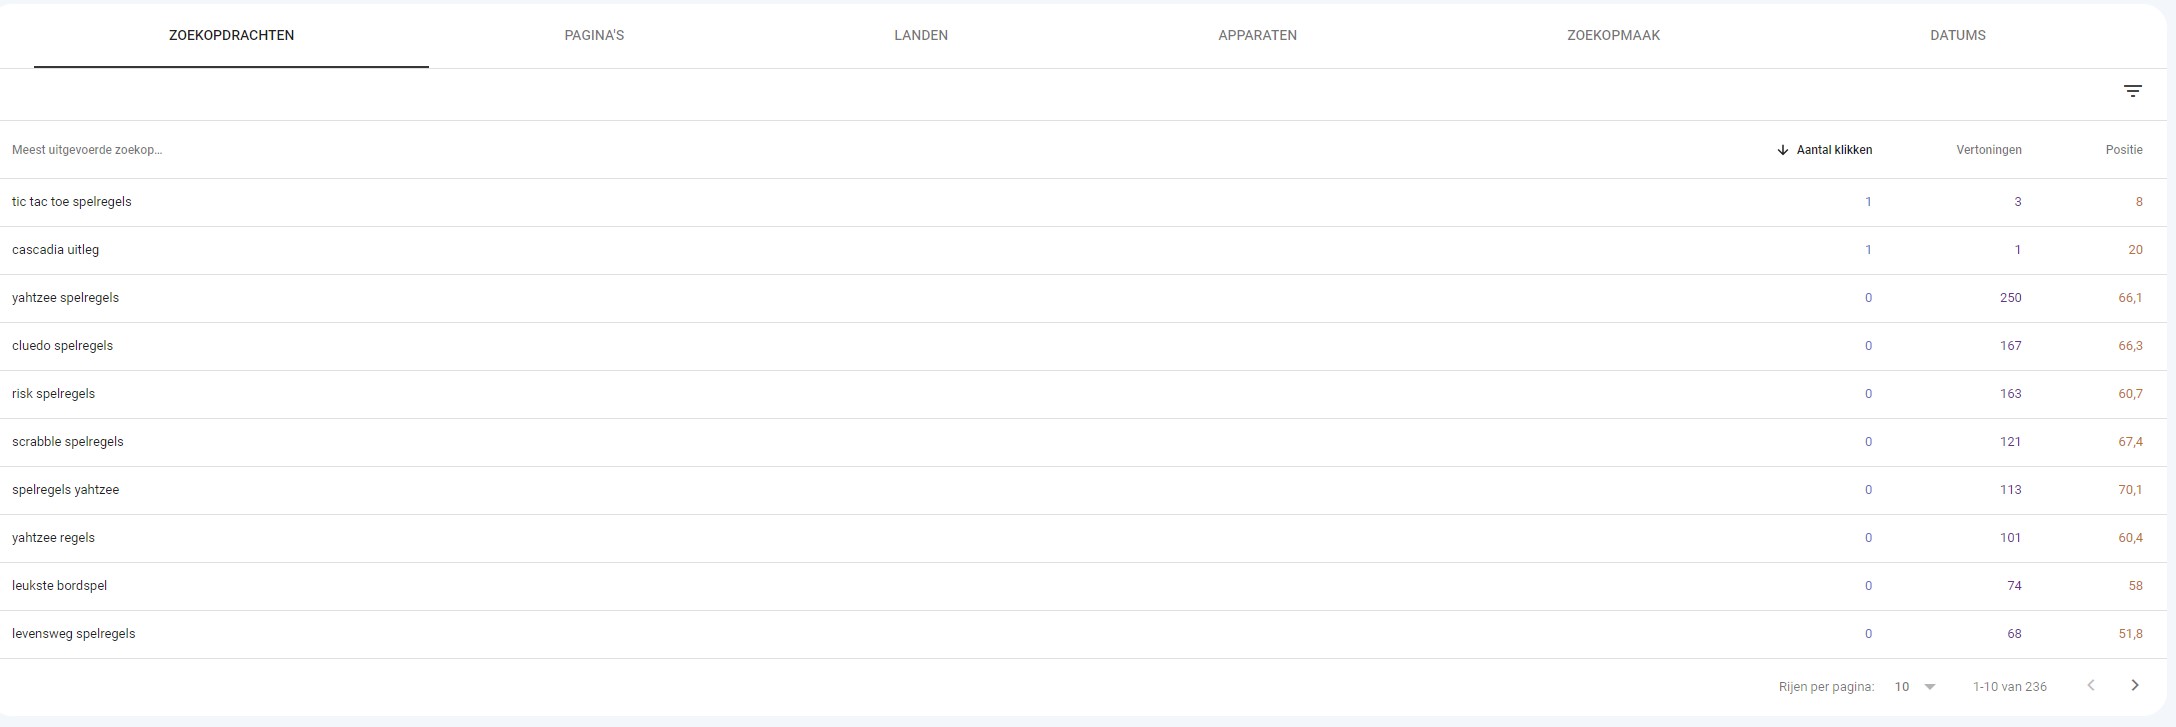Click position value 60,4

tap(2130, 538)
